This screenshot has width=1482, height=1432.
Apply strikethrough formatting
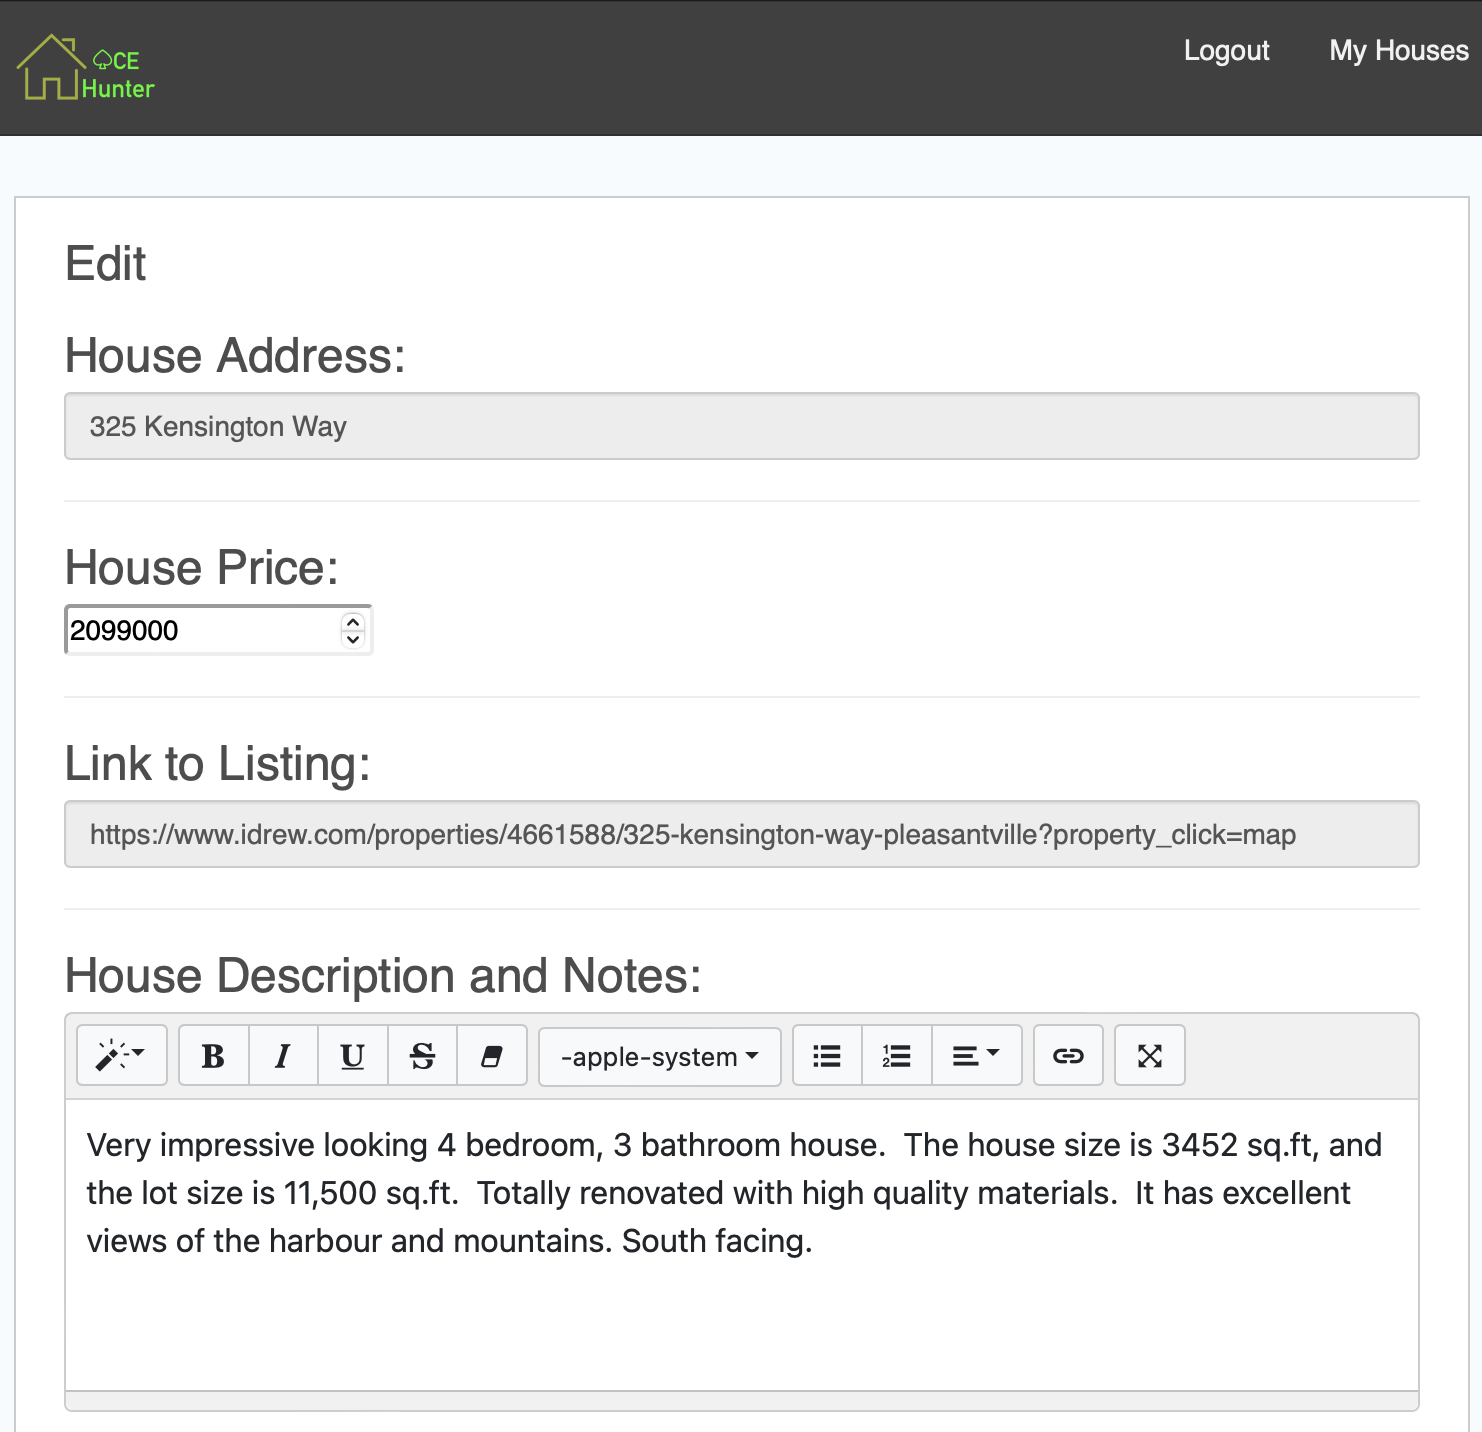coord(422,1056)
